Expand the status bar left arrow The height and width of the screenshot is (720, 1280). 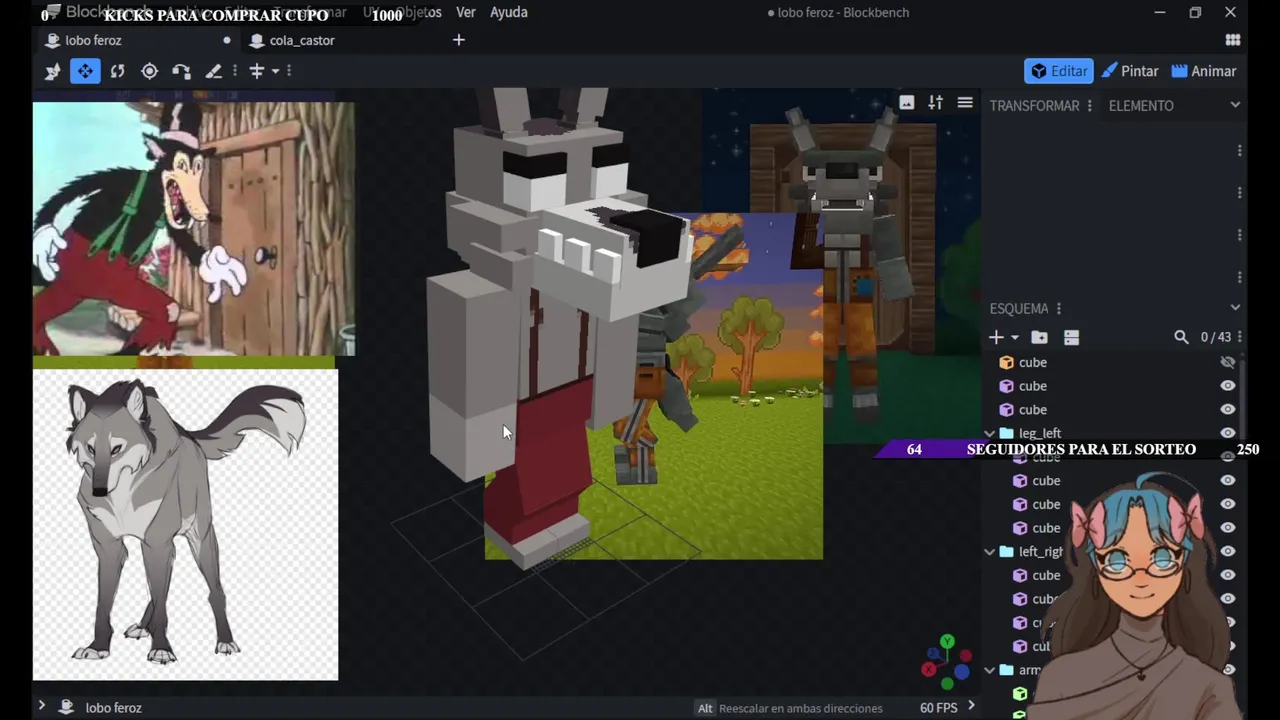click(41, 706)
